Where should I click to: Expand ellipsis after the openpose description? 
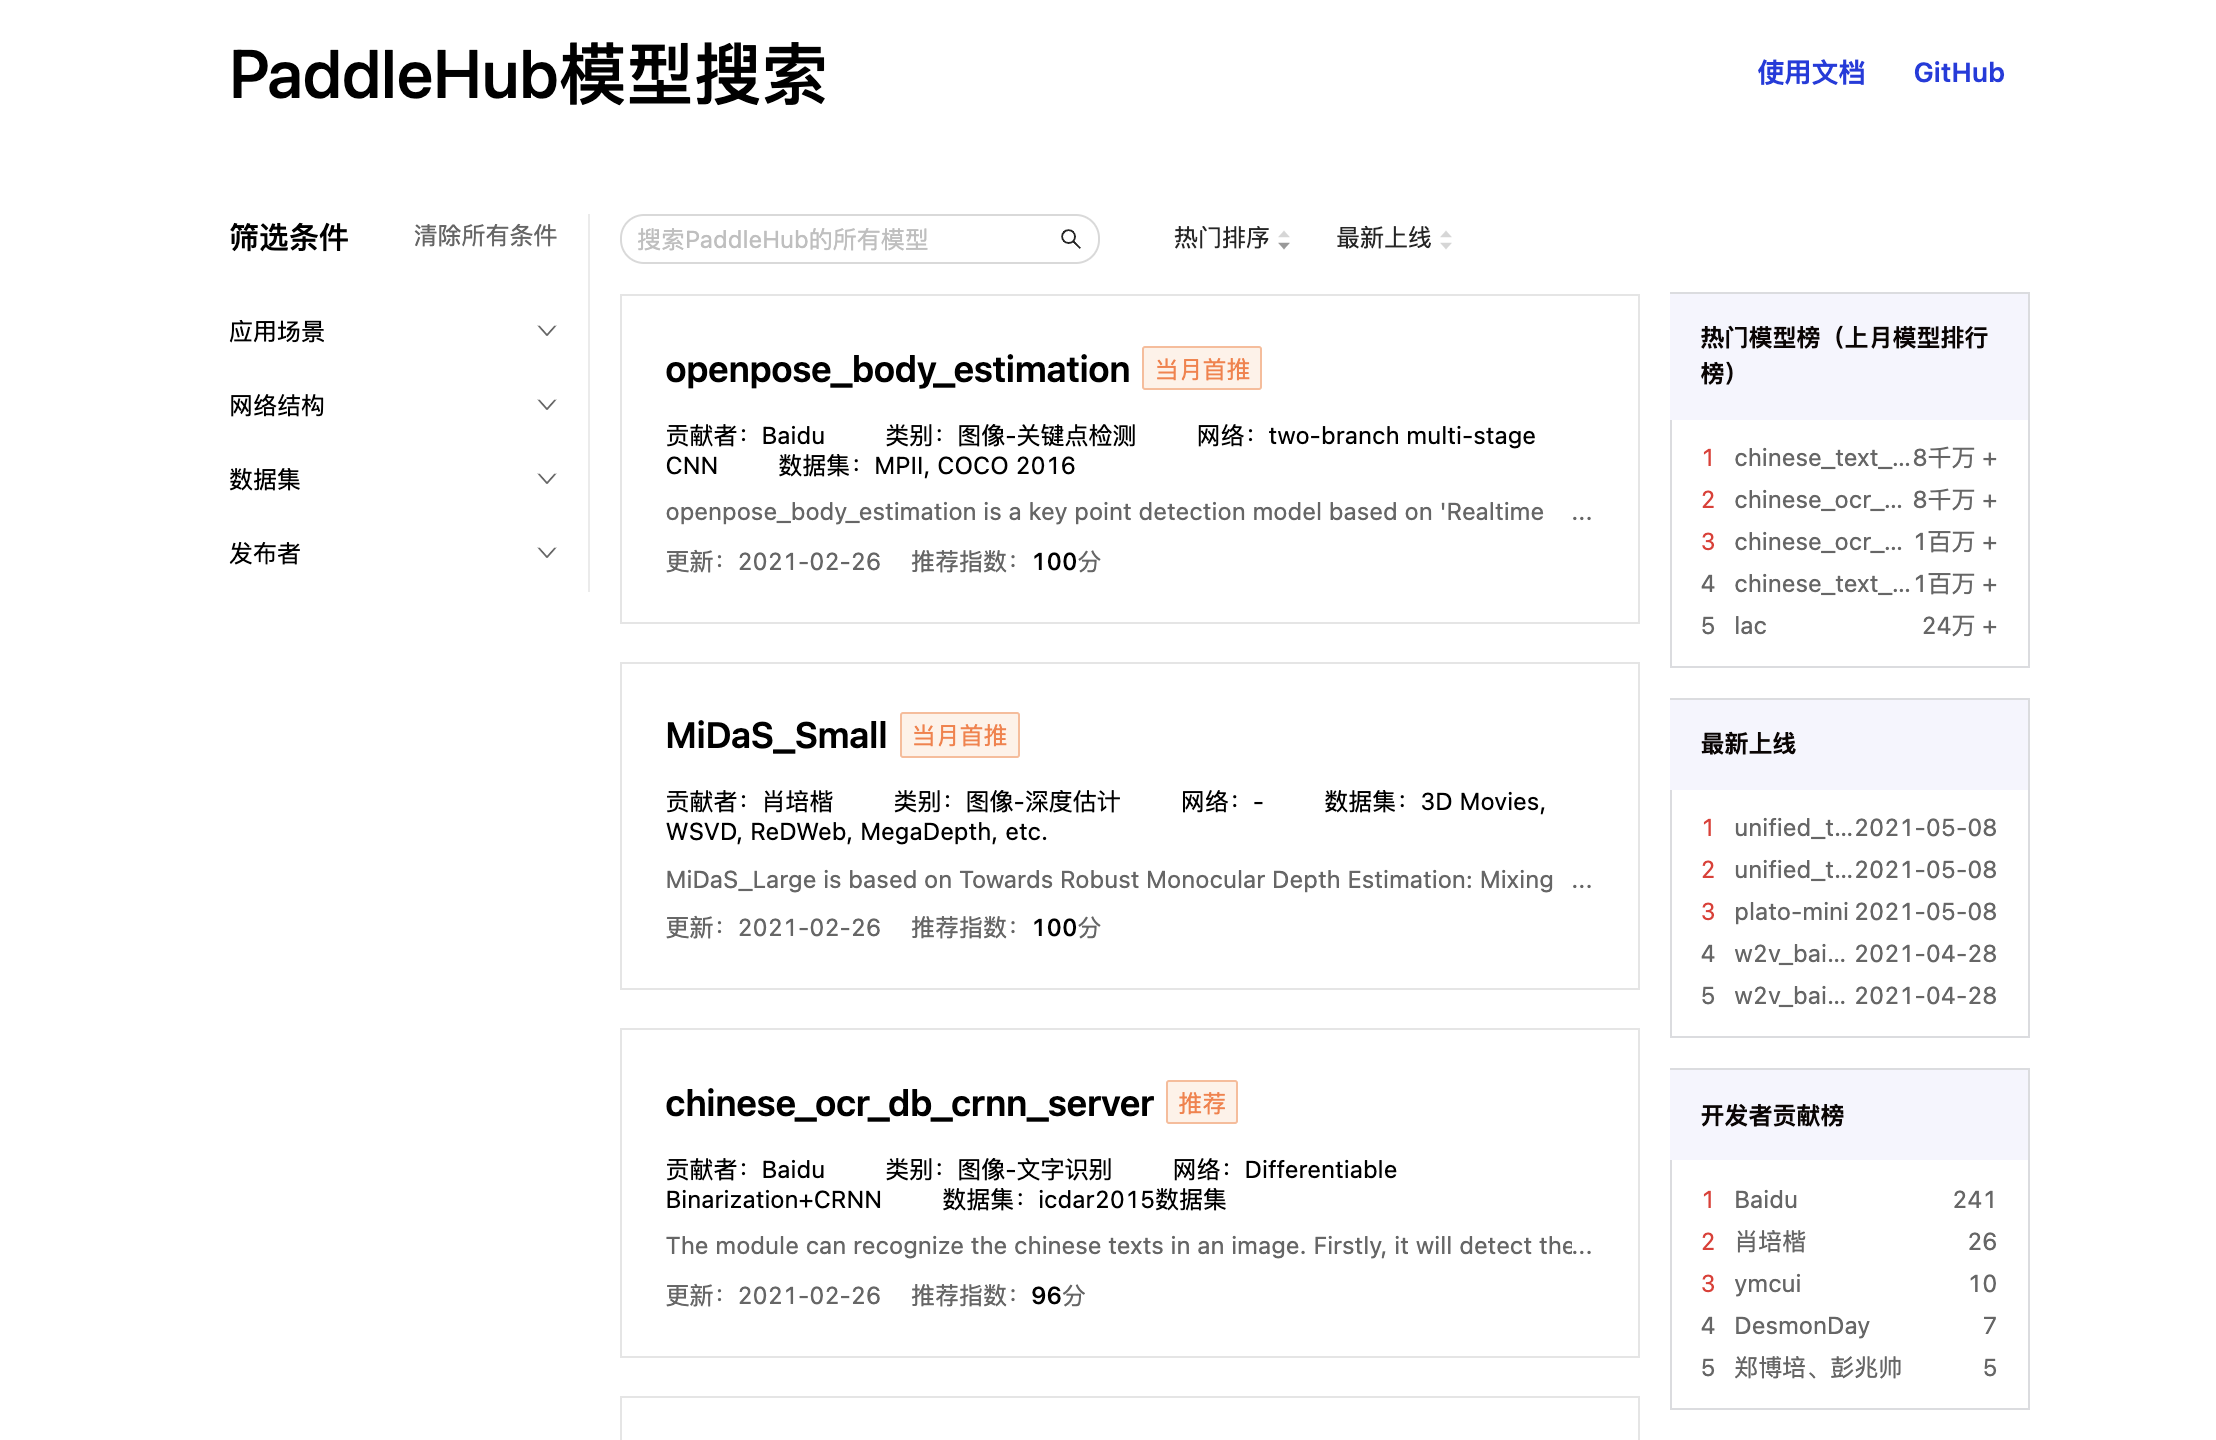tap(1581, 514)
